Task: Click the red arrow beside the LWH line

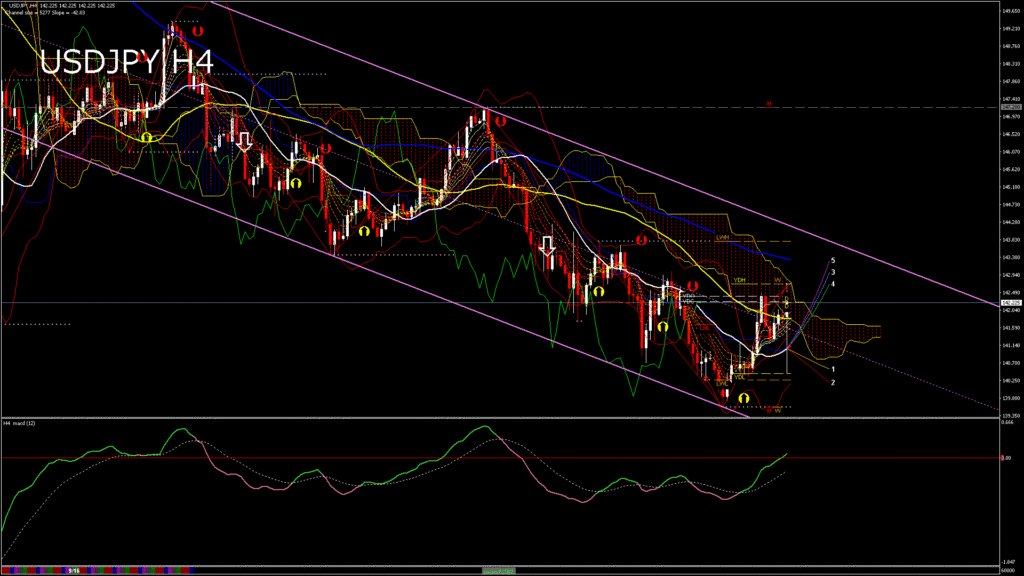Action: pos(641,241)
